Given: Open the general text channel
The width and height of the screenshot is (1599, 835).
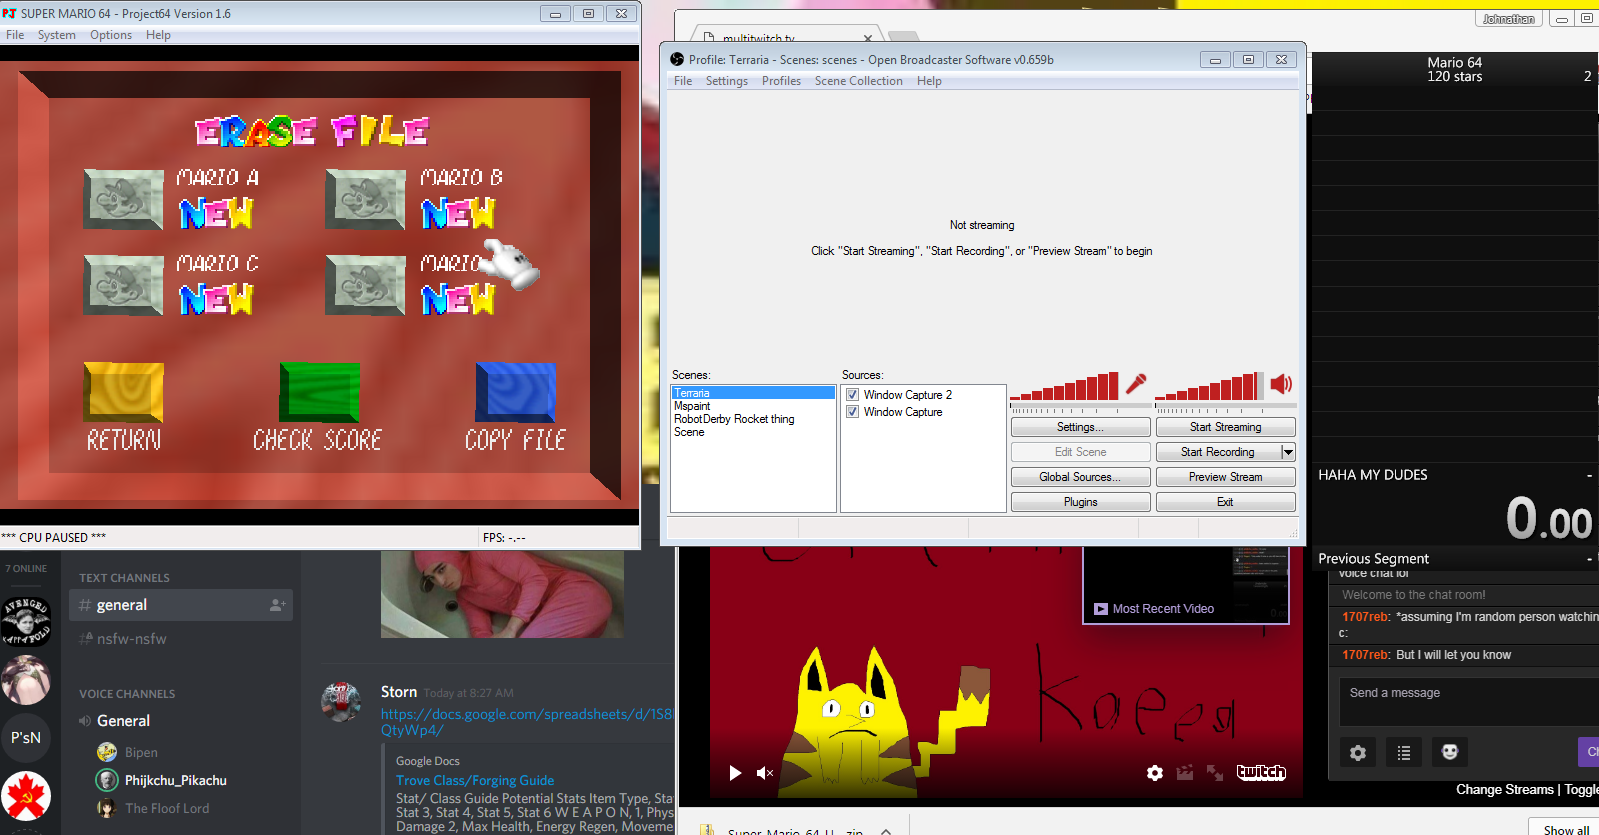Looking at the screenshot, I should click(181, 605).
